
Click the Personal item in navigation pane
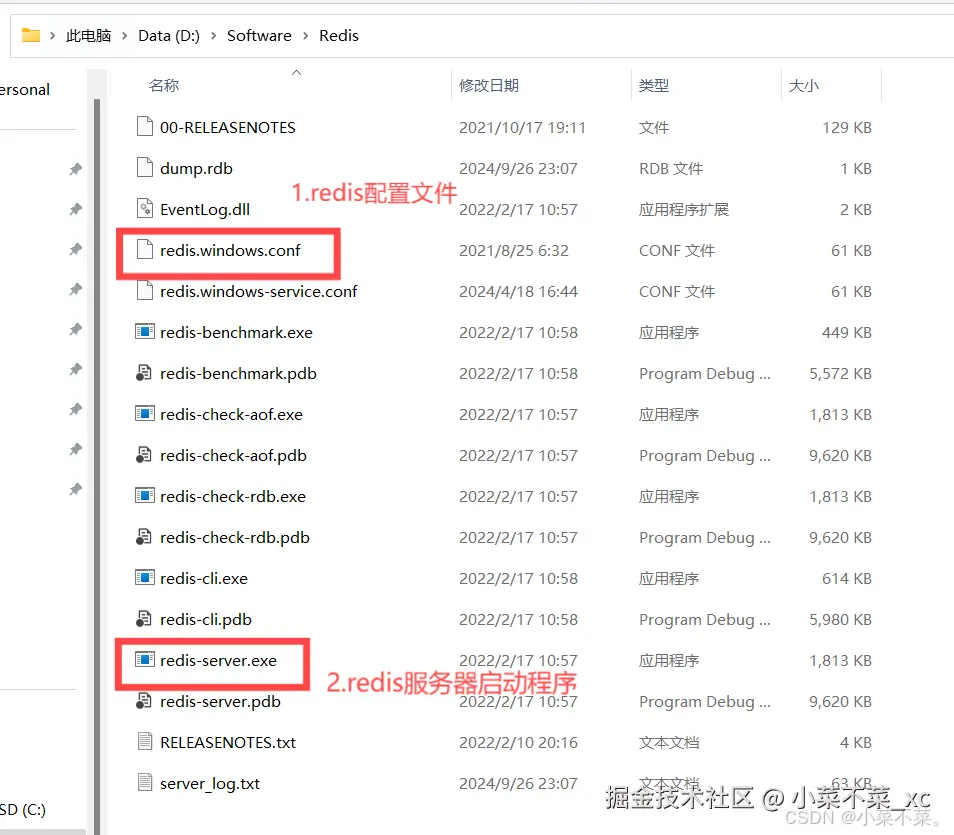point(24,89)
